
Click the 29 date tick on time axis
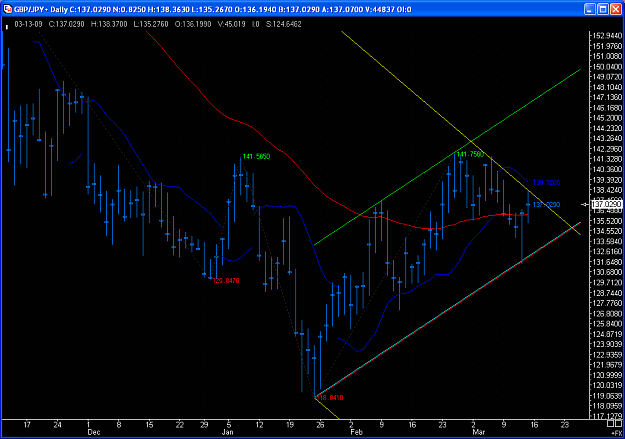click(204, 425)
